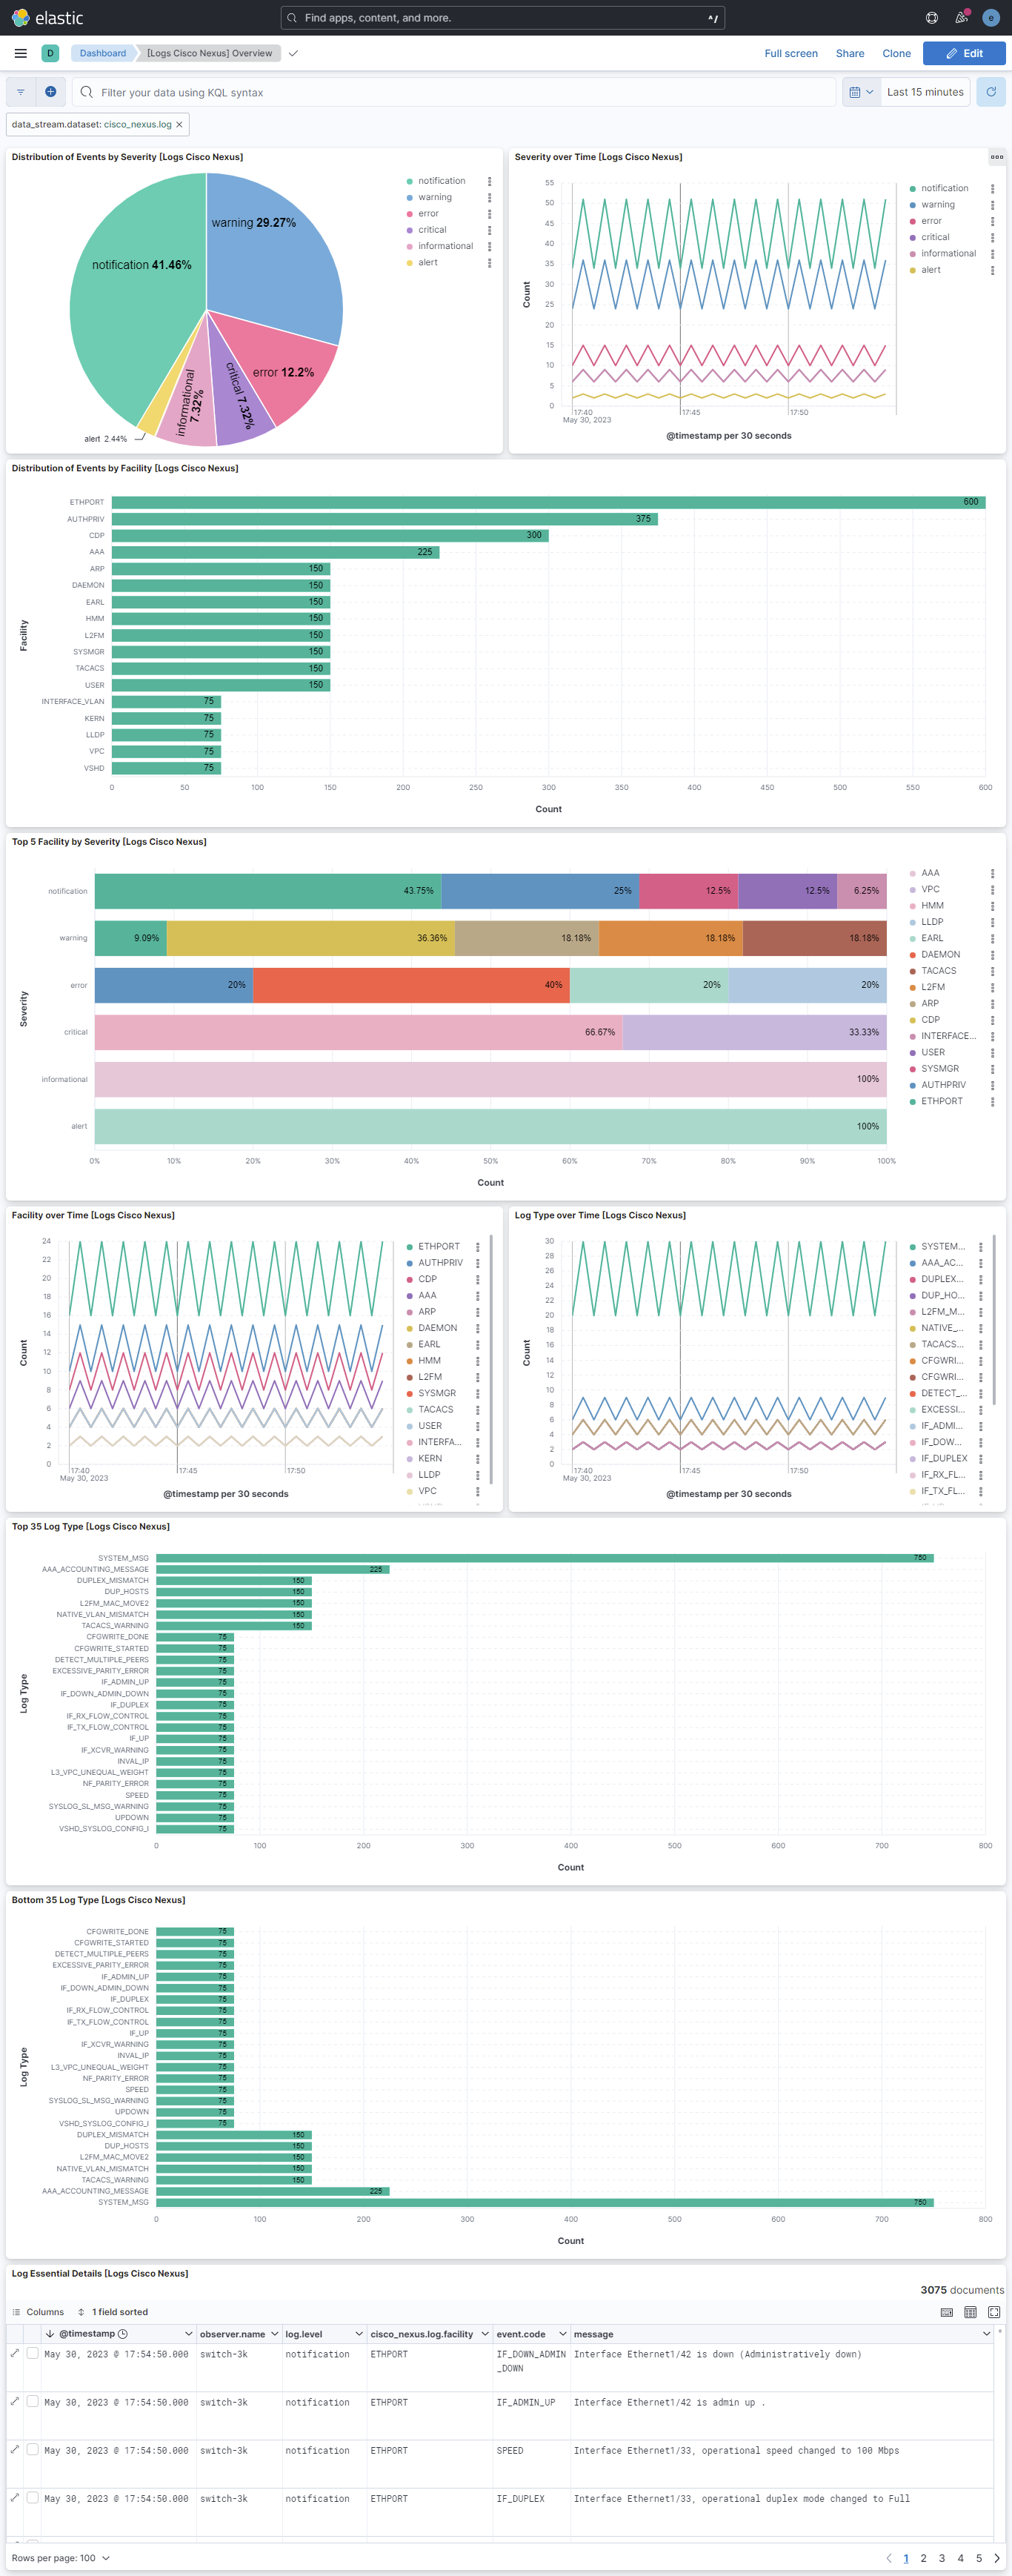Click the refresh query button
Image resolution: width=1012 pixels, height=2576 pixels.
tap(990, 92)
